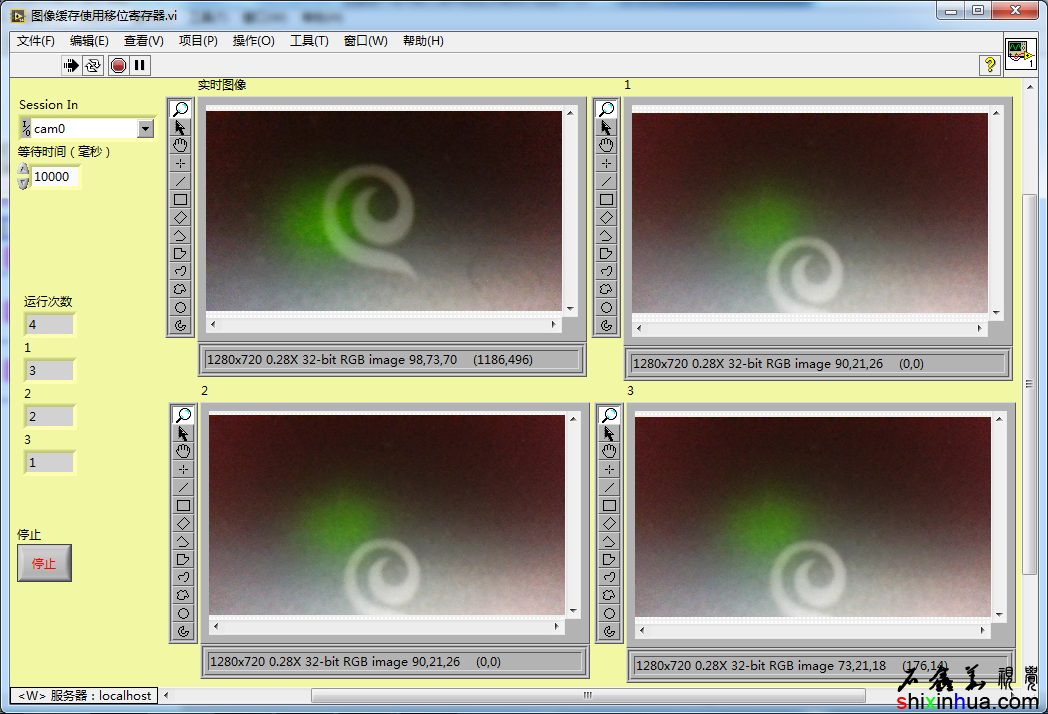Select the Oval tool in display 3 palette
Image resolution: width=1048 pixels, height=714 pixels.
(x=609, y=613)
